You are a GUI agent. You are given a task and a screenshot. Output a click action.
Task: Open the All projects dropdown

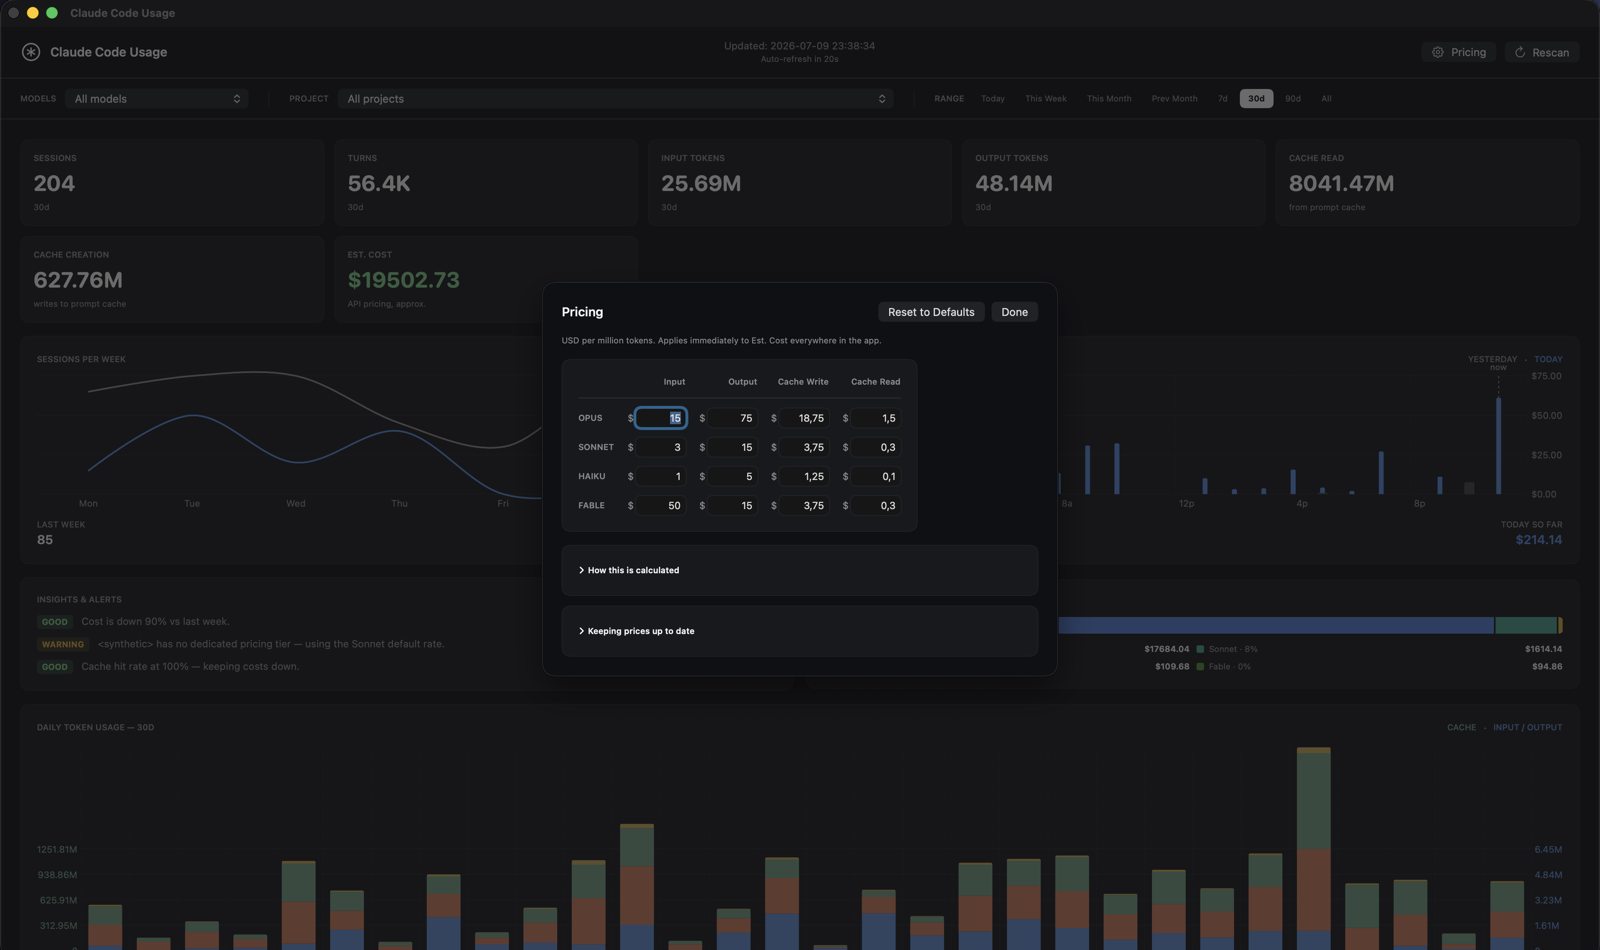click(x=616, y=99)
